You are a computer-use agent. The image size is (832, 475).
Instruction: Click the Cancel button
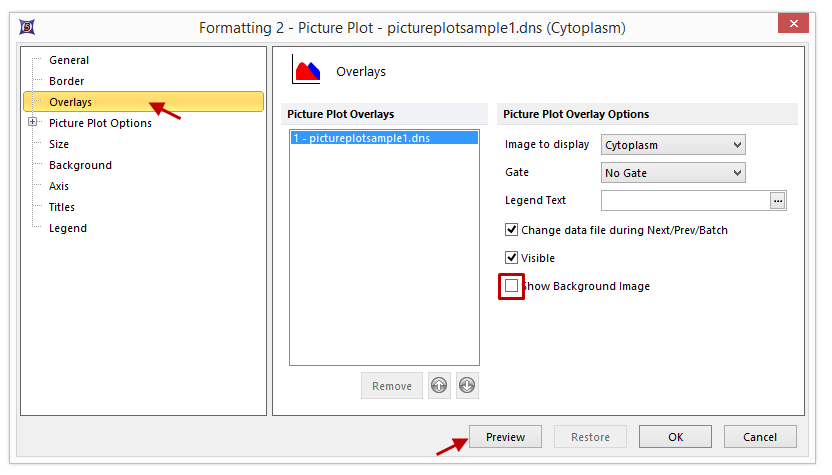760,437
